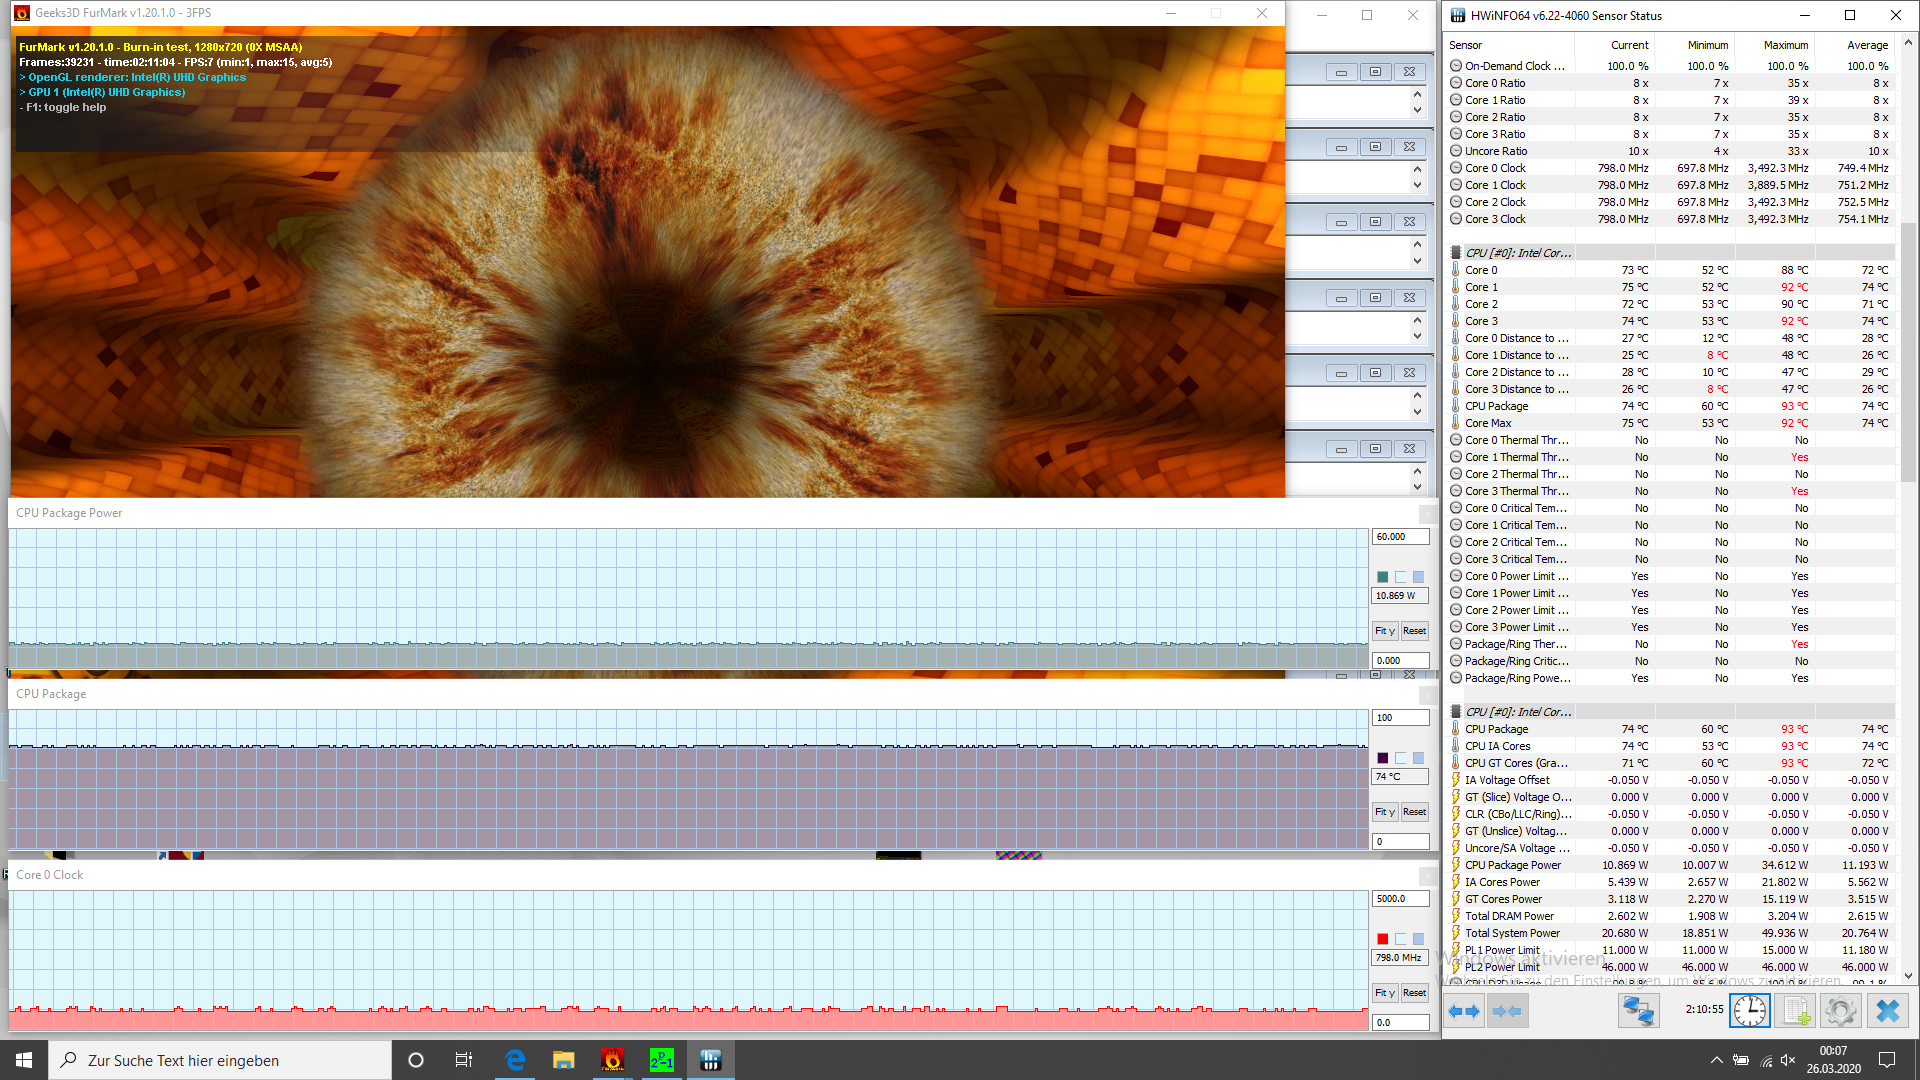Select the teal color swatch of CPU Package Power
The height and width of the screenshot is (1080, 1920).
click(x=1382, y=577)
